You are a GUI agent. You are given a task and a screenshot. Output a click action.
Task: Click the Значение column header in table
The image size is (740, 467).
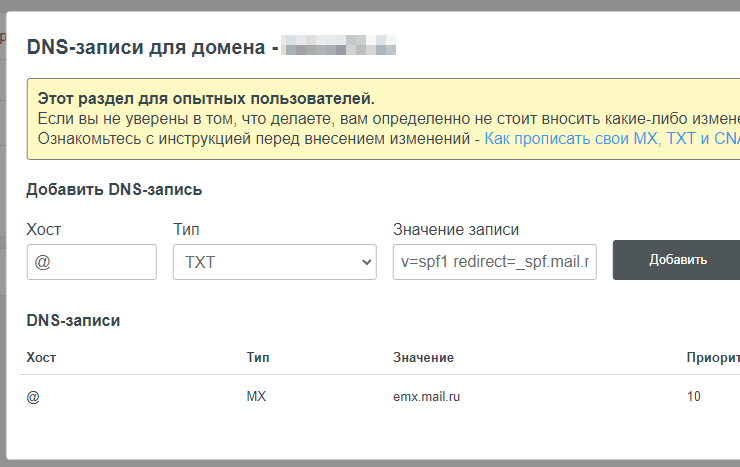(x=423, y=357)
